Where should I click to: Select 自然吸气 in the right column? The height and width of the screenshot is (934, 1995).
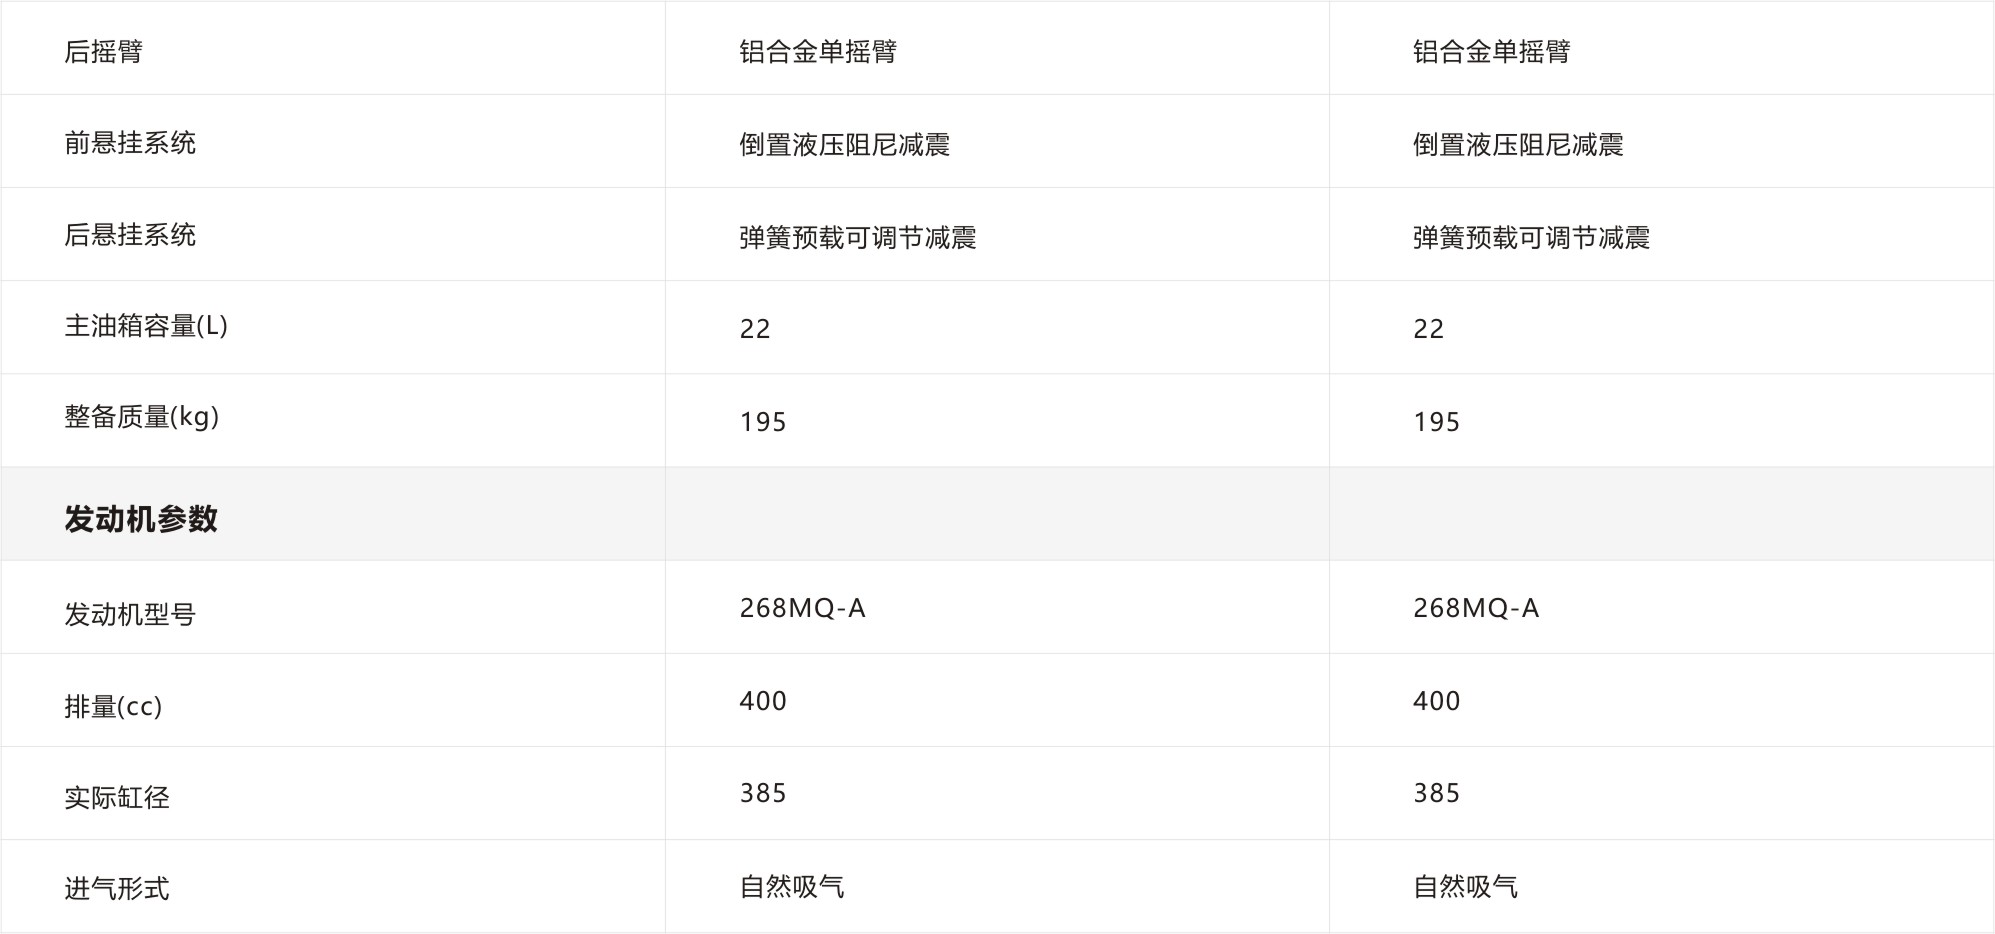[x=1465, y=887]
